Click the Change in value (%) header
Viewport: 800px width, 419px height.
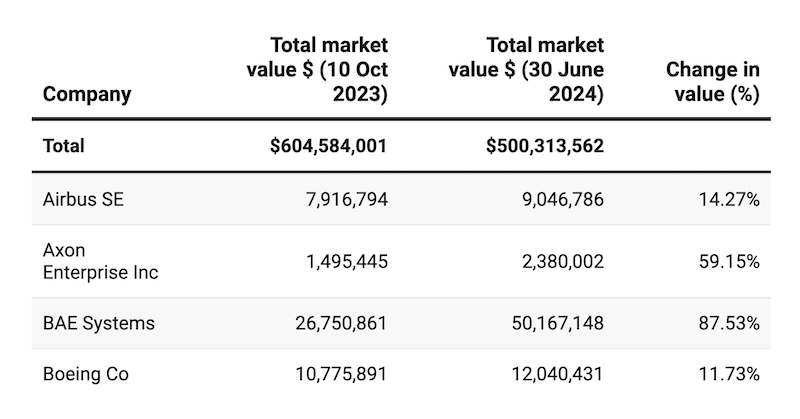click(x=713, y=82)
